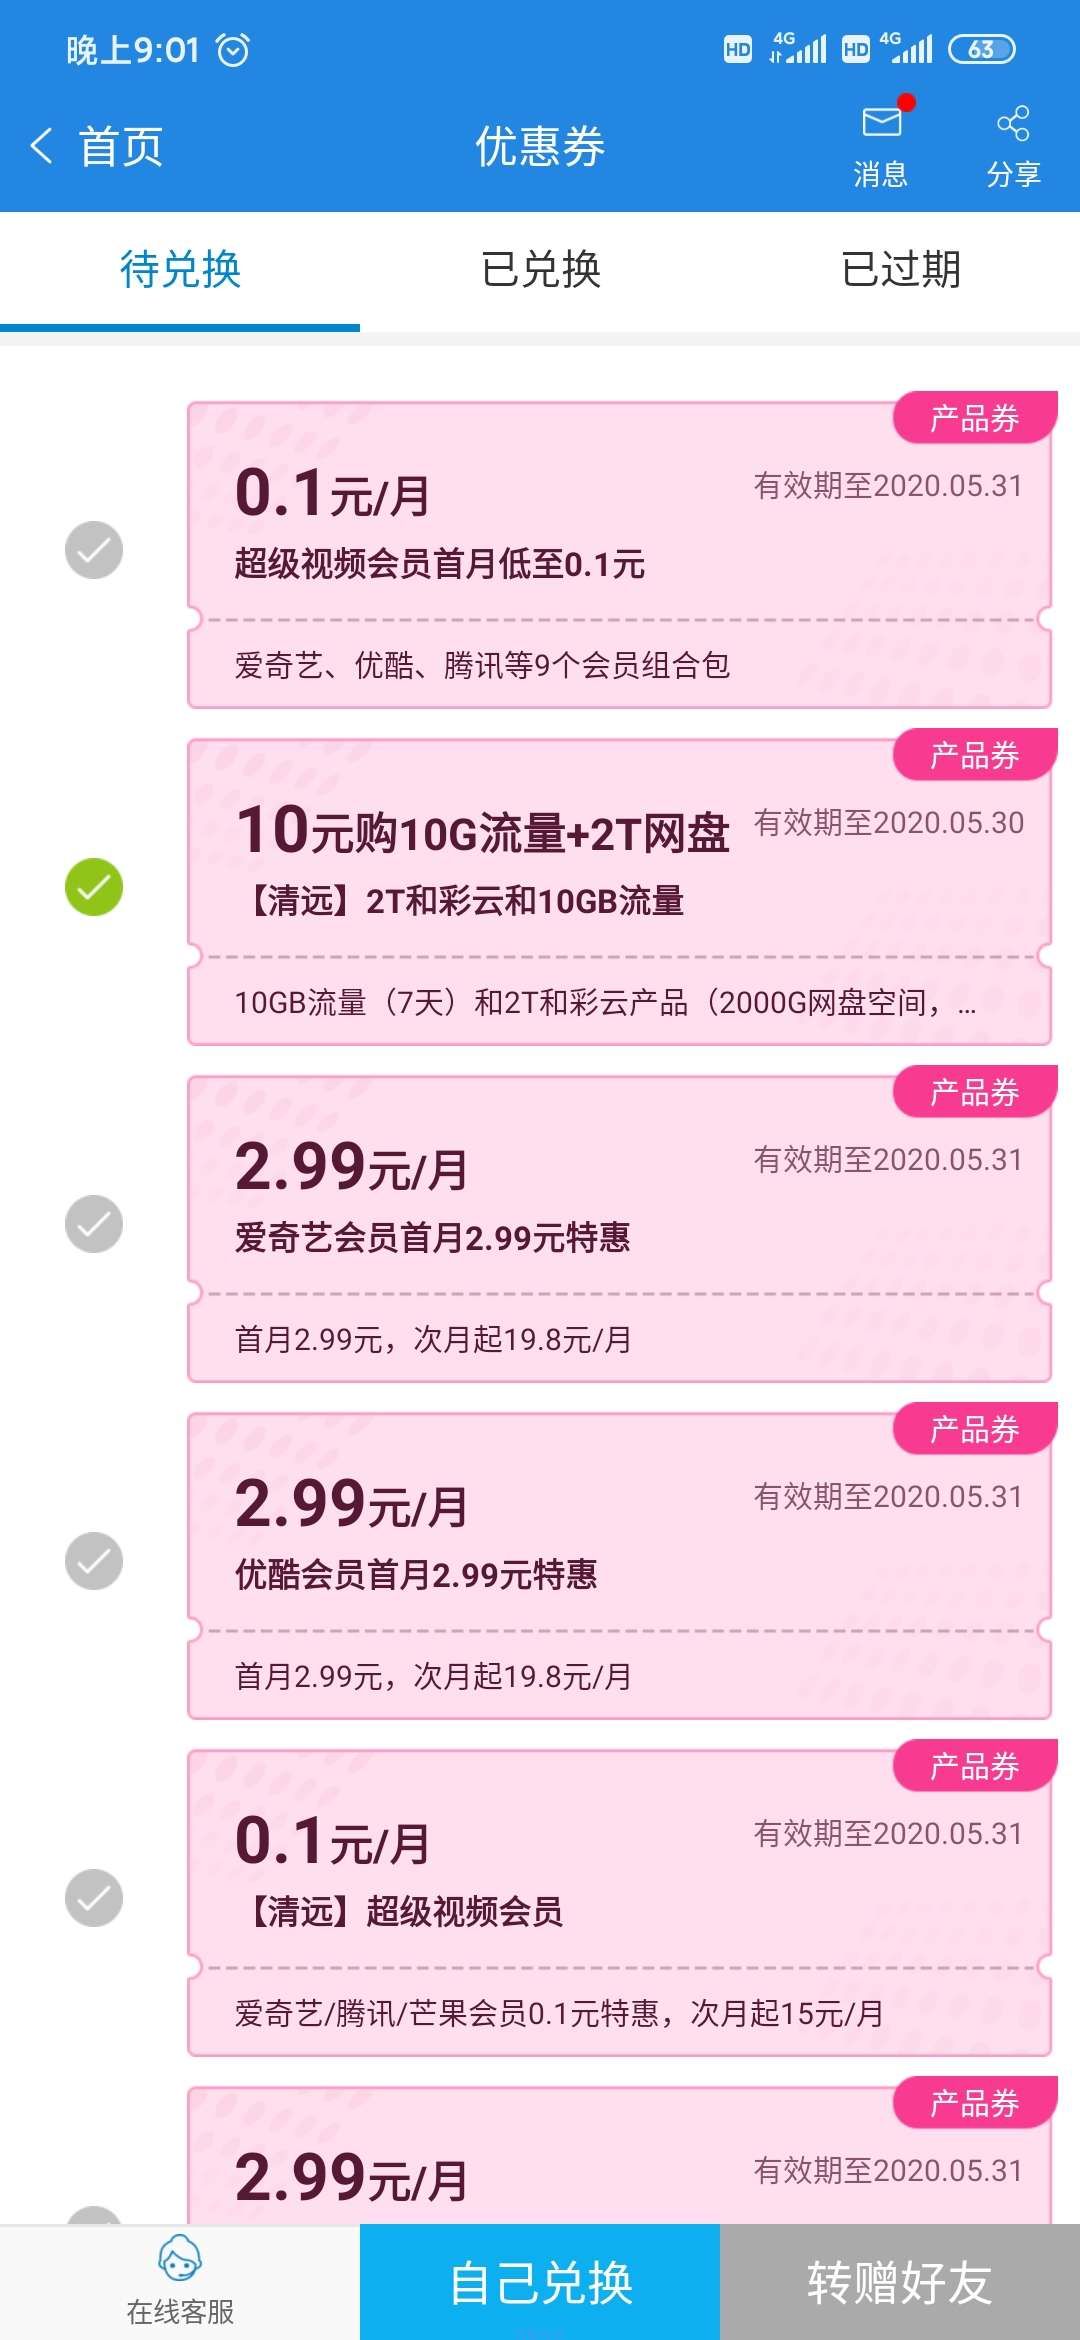Select the 待兑换 tab
The height and width of the screenshot is (2340, 1080).
pyautogui.click(x=180, y=270)
